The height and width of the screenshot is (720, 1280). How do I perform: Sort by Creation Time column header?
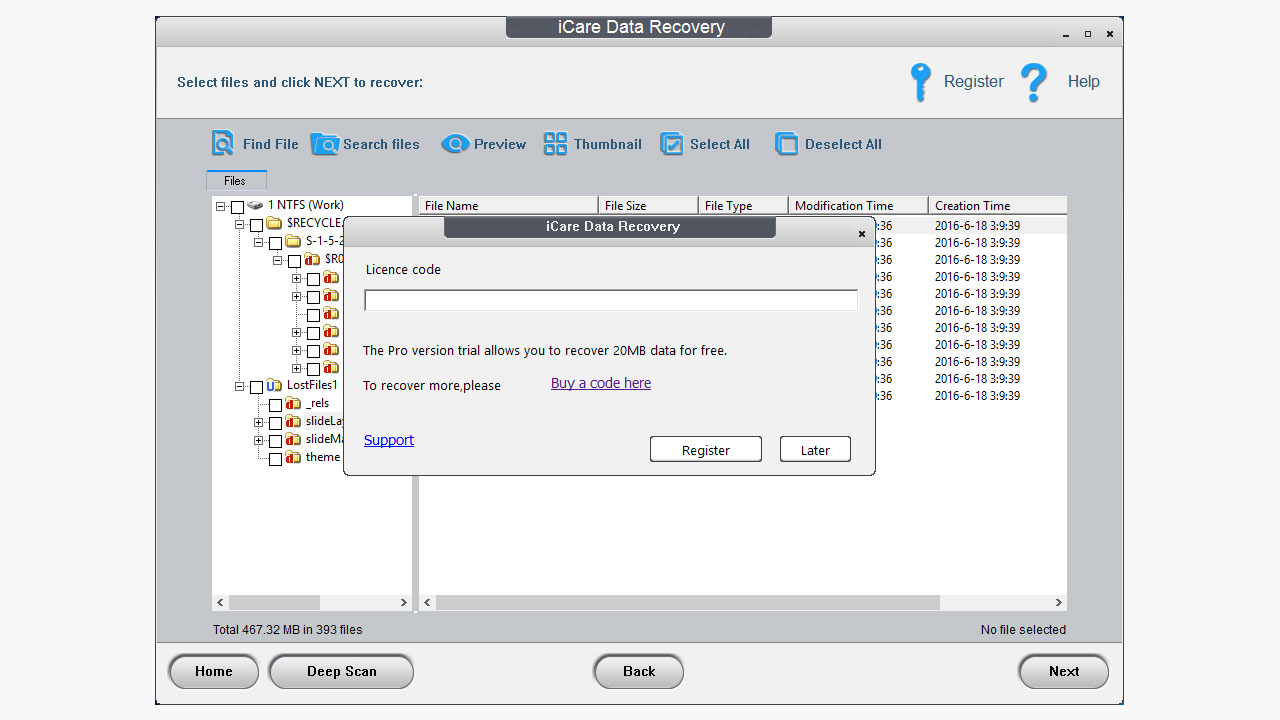pos(997,205)
